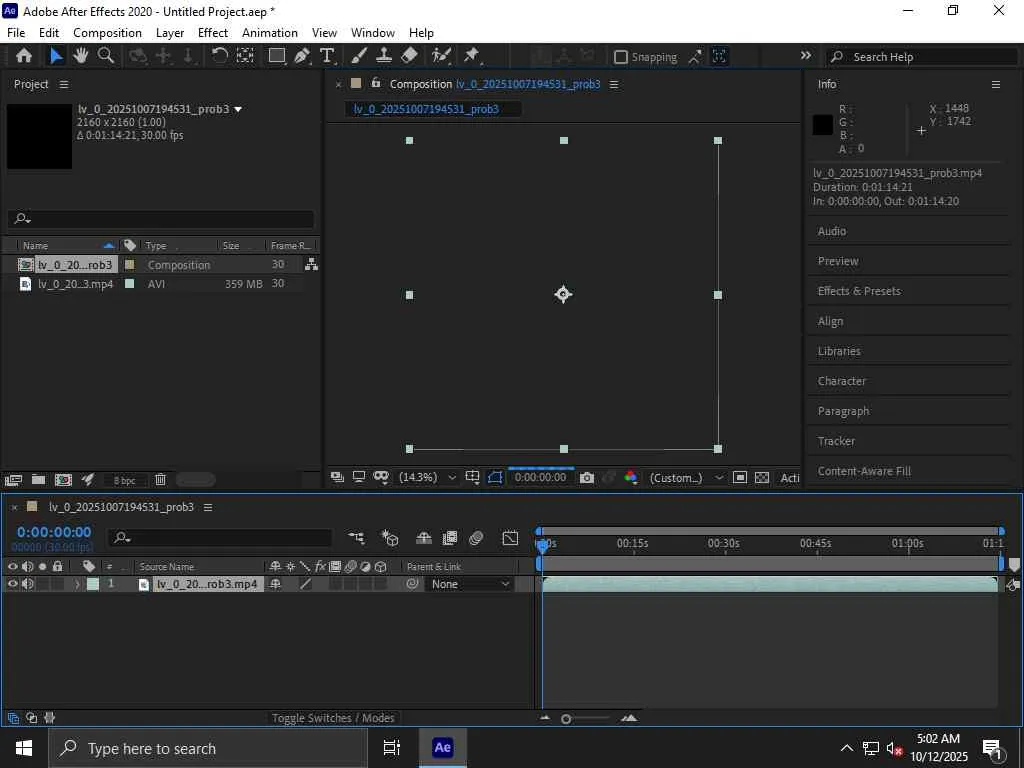This screenshot has height=768, width=1024.
Task: Open the Character panel
Action: pyautogui.click(x=841, y=381)
